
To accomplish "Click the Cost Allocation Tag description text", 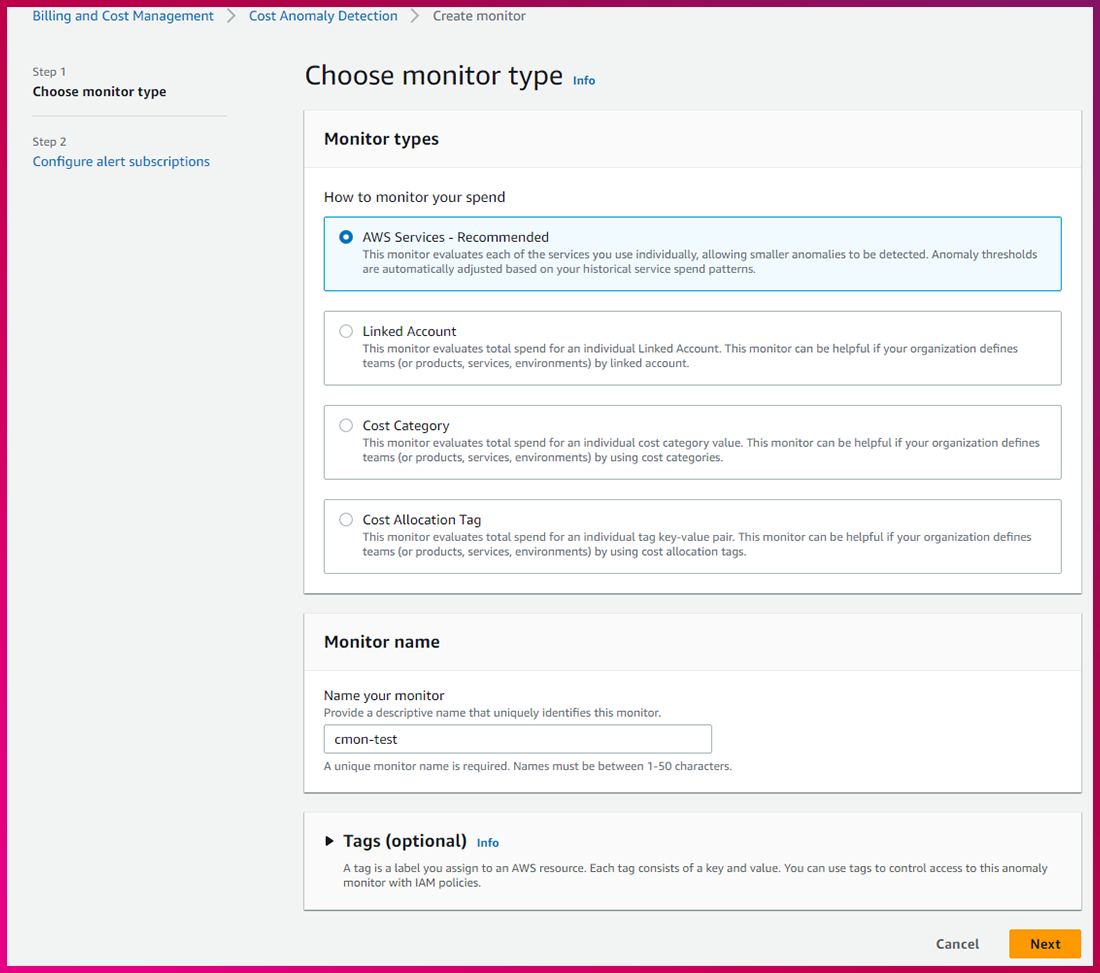I will [696, 544].
